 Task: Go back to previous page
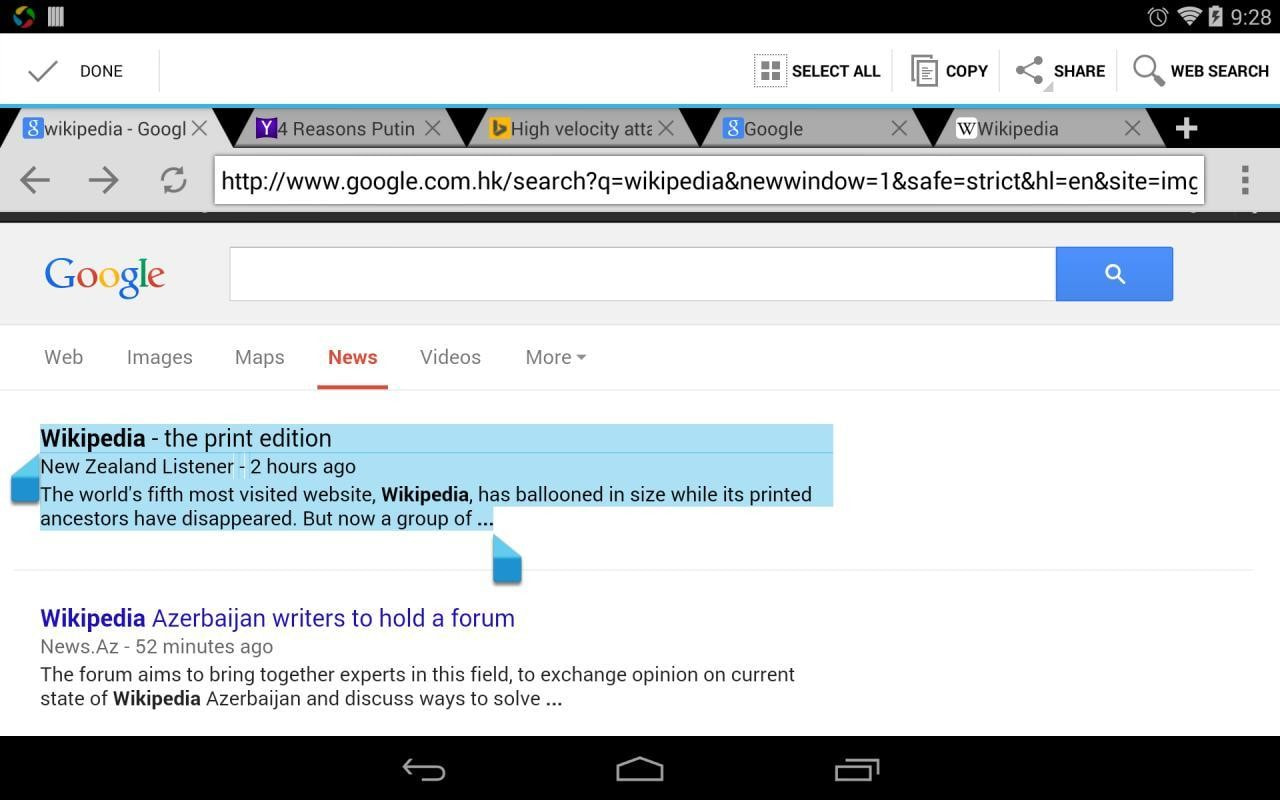click(35, 180)
